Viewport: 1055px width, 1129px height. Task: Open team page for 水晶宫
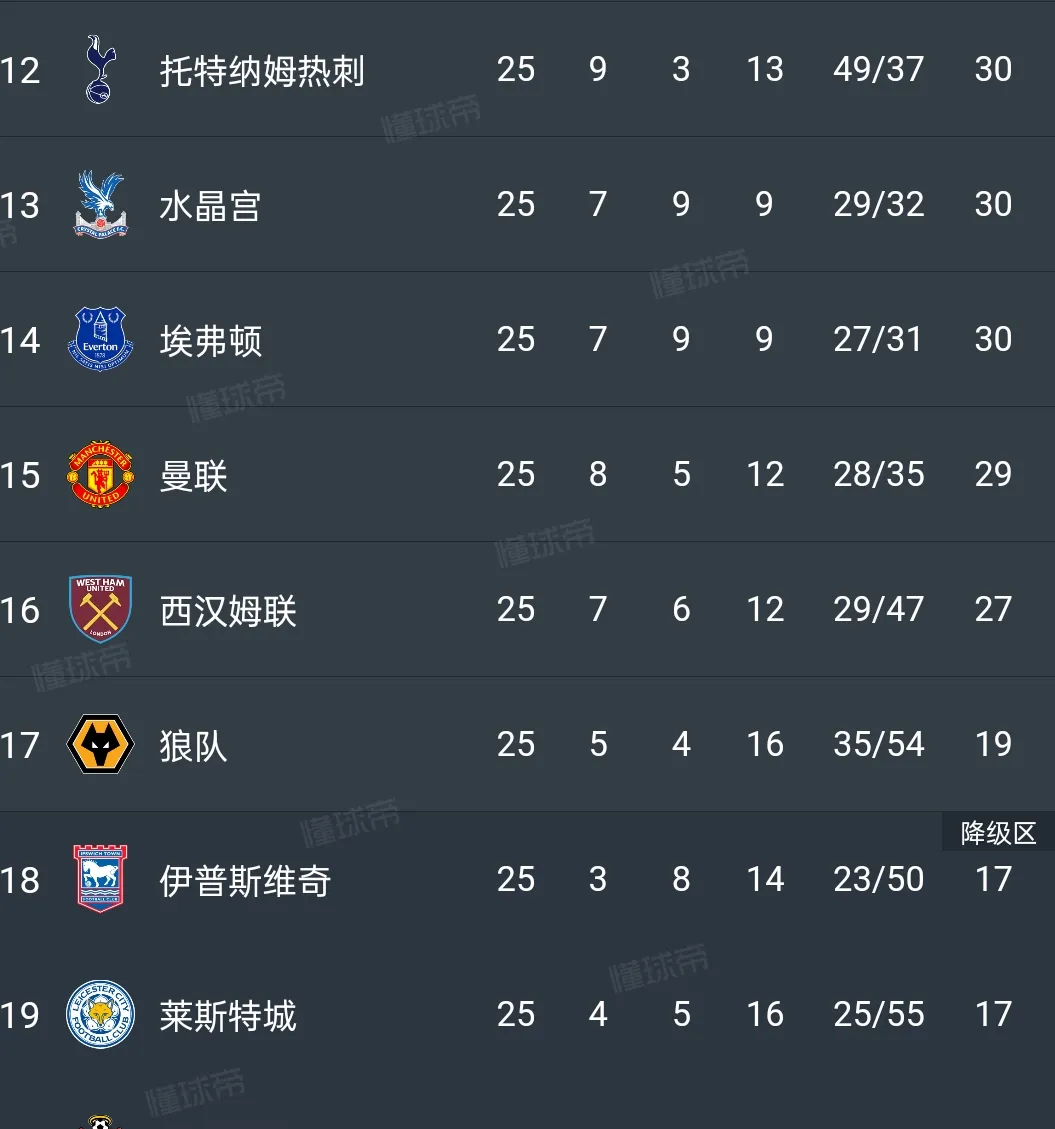(210, 206)
